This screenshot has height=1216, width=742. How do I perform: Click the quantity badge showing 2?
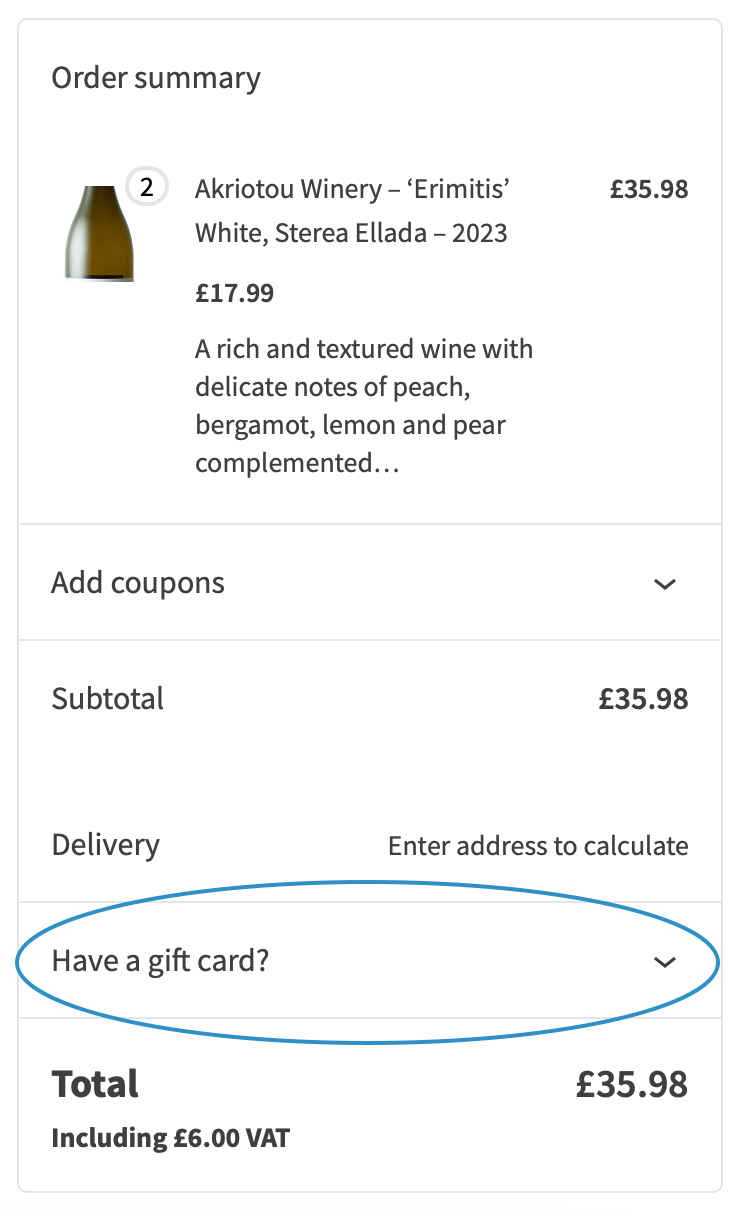147,187
